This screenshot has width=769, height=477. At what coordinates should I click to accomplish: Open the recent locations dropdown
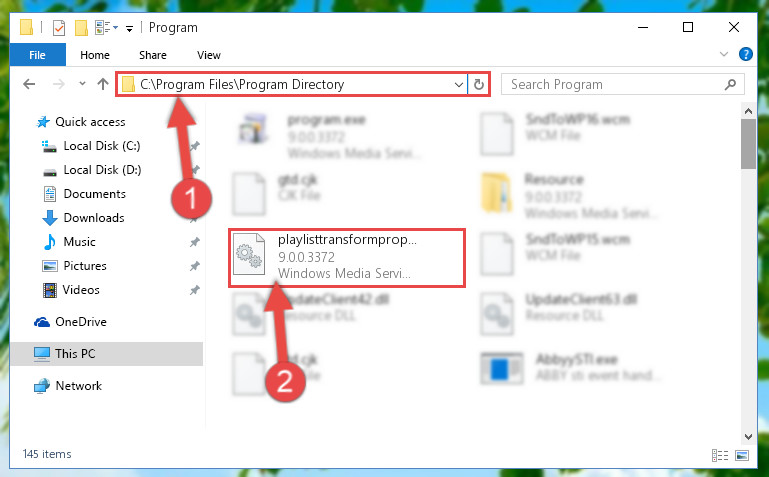[x=82, y=84]
